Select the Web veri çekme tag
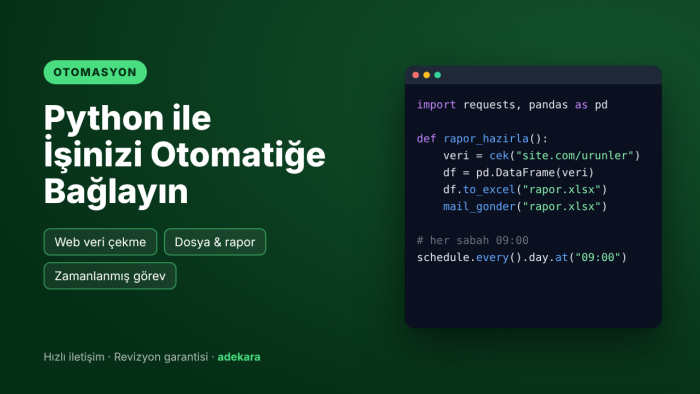The image size is (700, 394). (100, 242)
